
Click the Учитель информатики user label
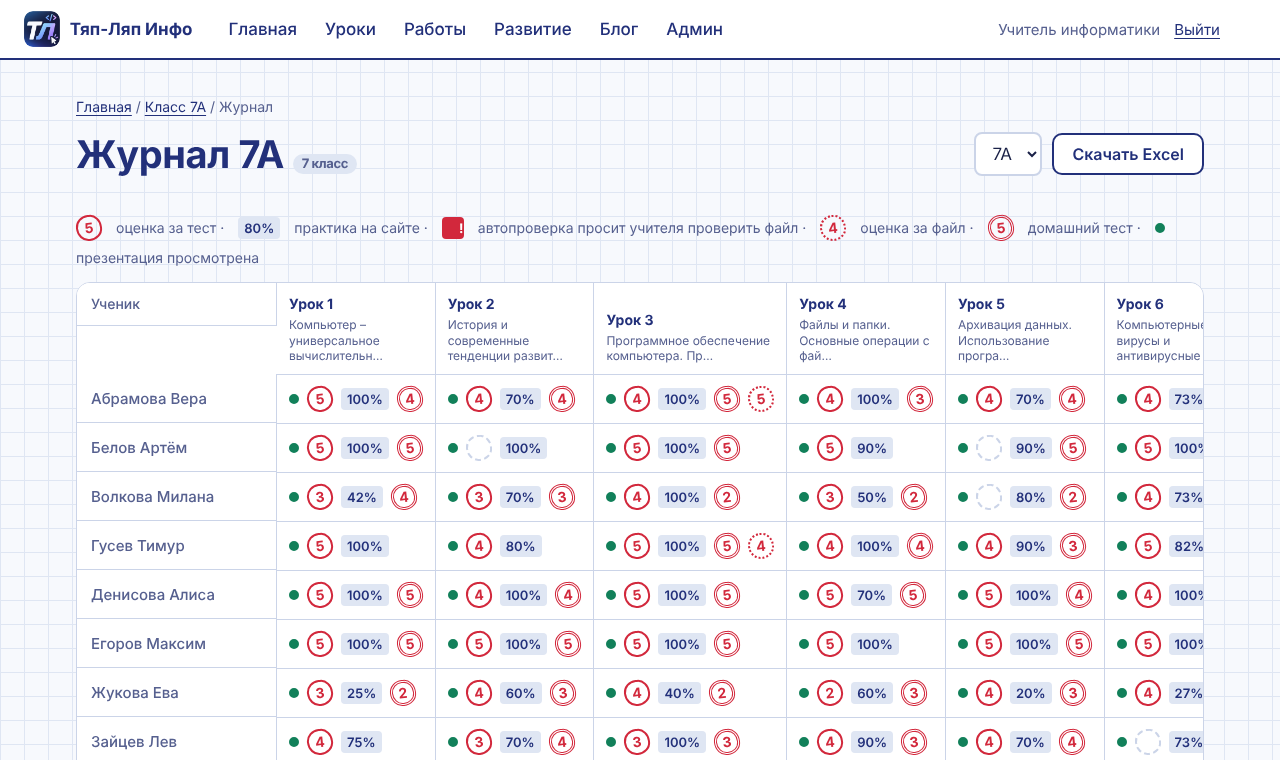1079,30
